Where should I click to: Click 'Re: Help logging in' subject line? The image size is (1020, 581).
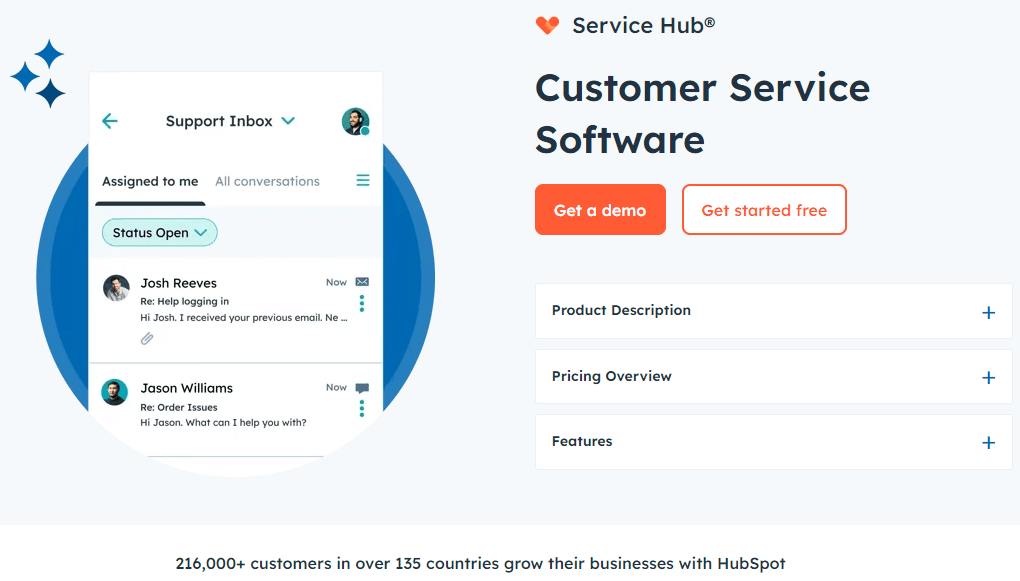pyautogui.click(x=185, y=301)
